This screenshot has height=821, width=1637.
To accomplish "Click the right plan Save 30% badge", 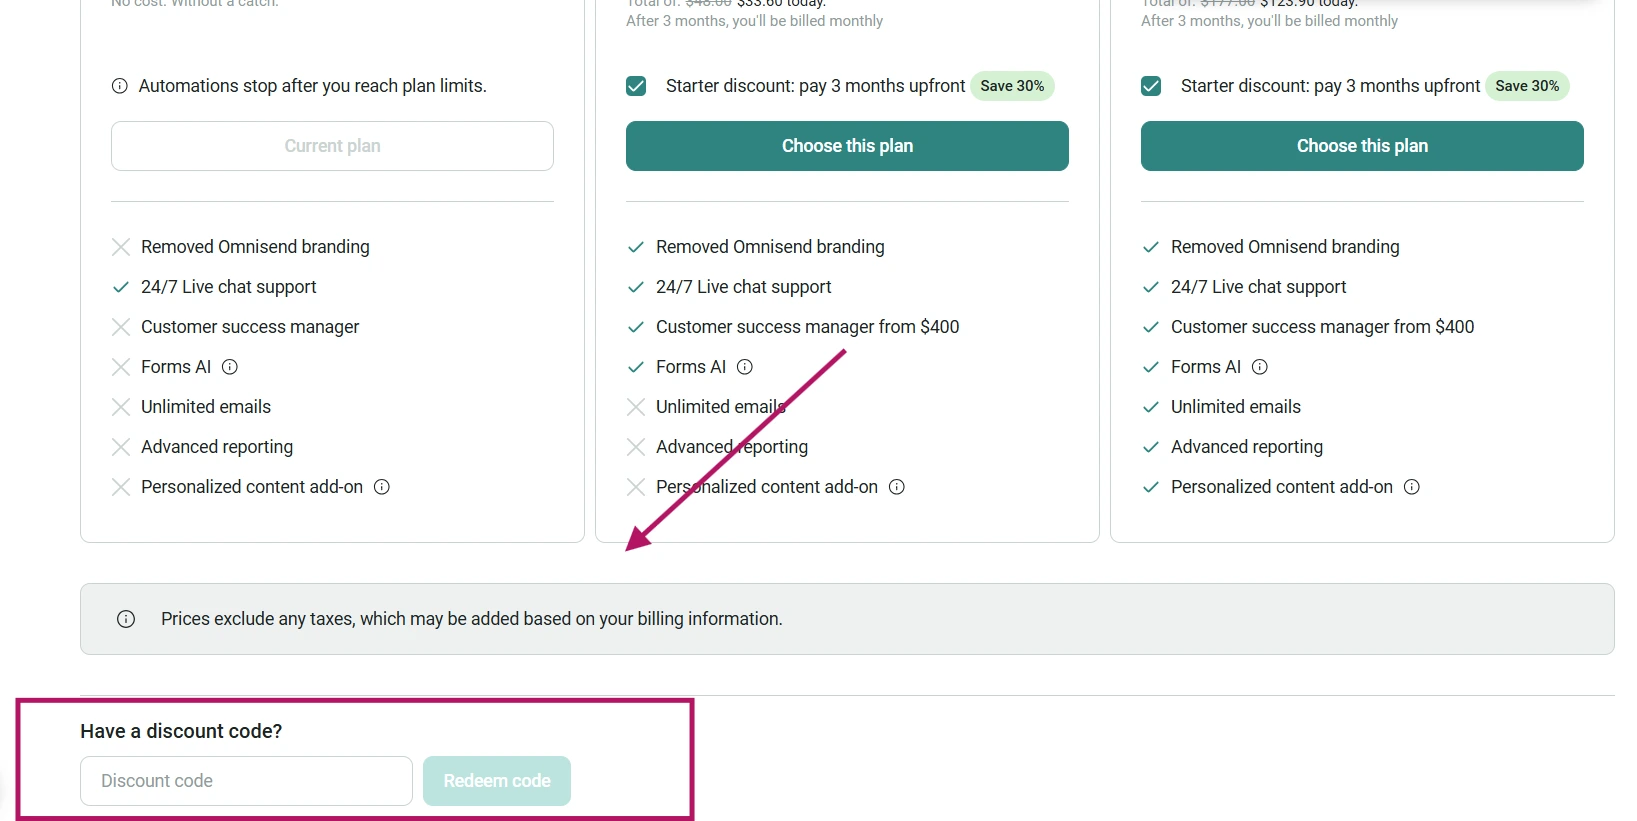I will [1527, 86].
